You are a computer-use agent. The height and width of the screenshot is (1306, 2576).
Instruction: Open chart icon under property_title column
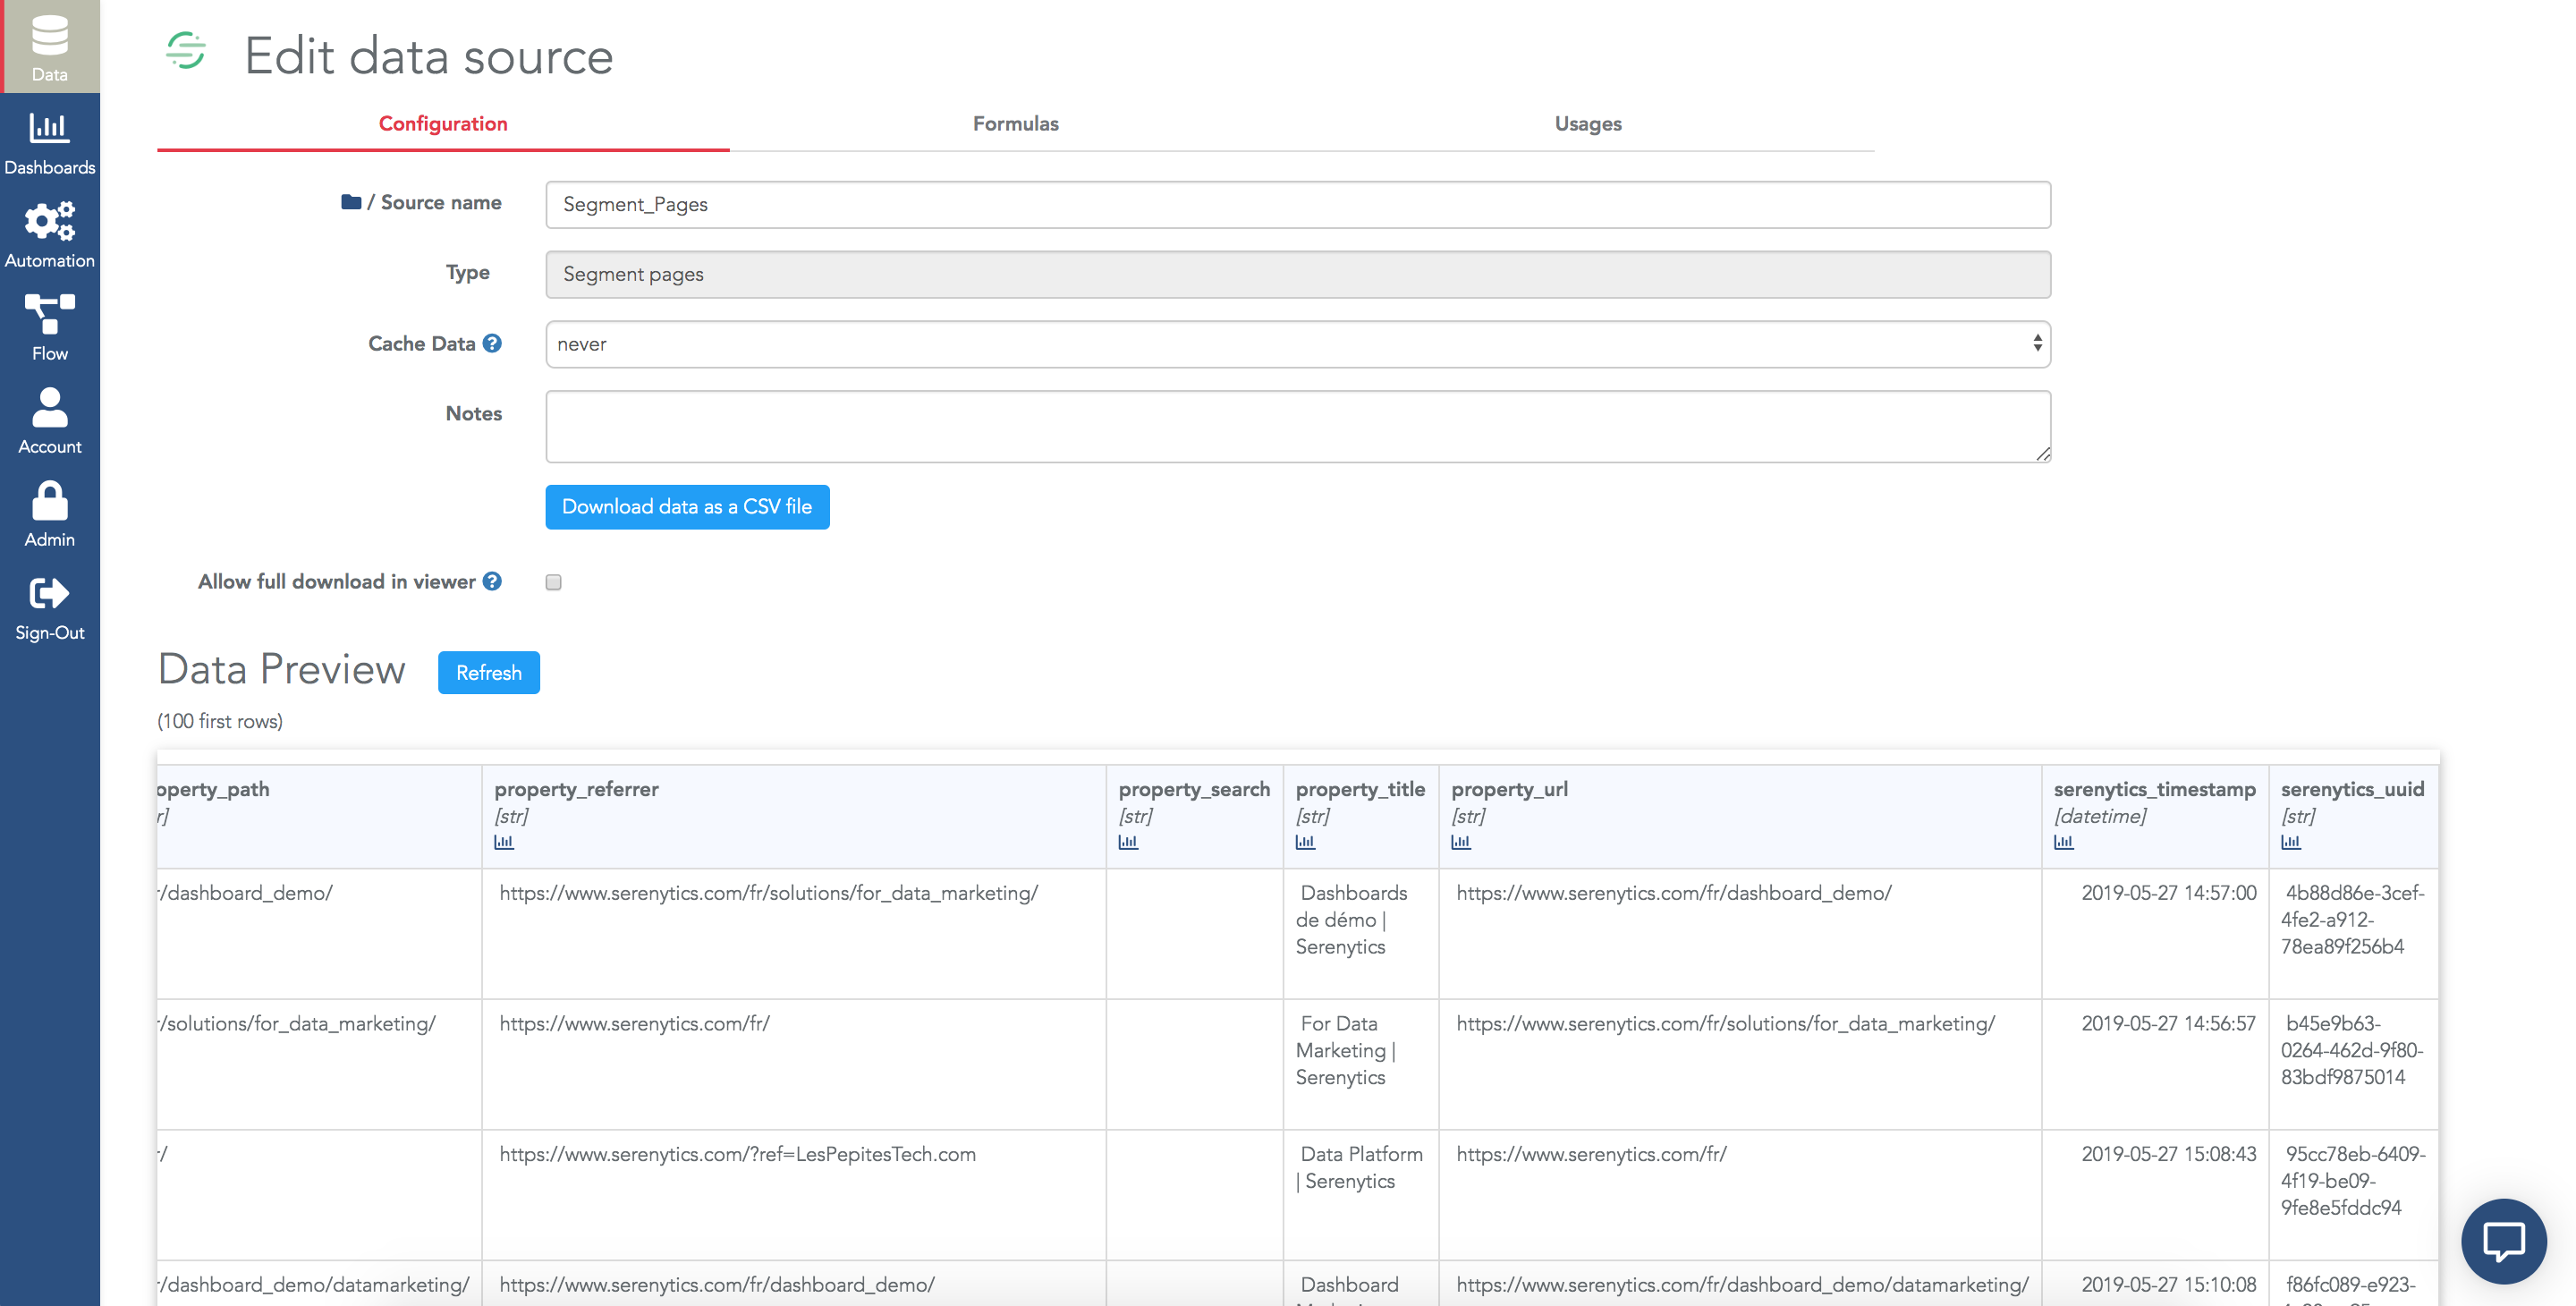[x=1305, y=842]
